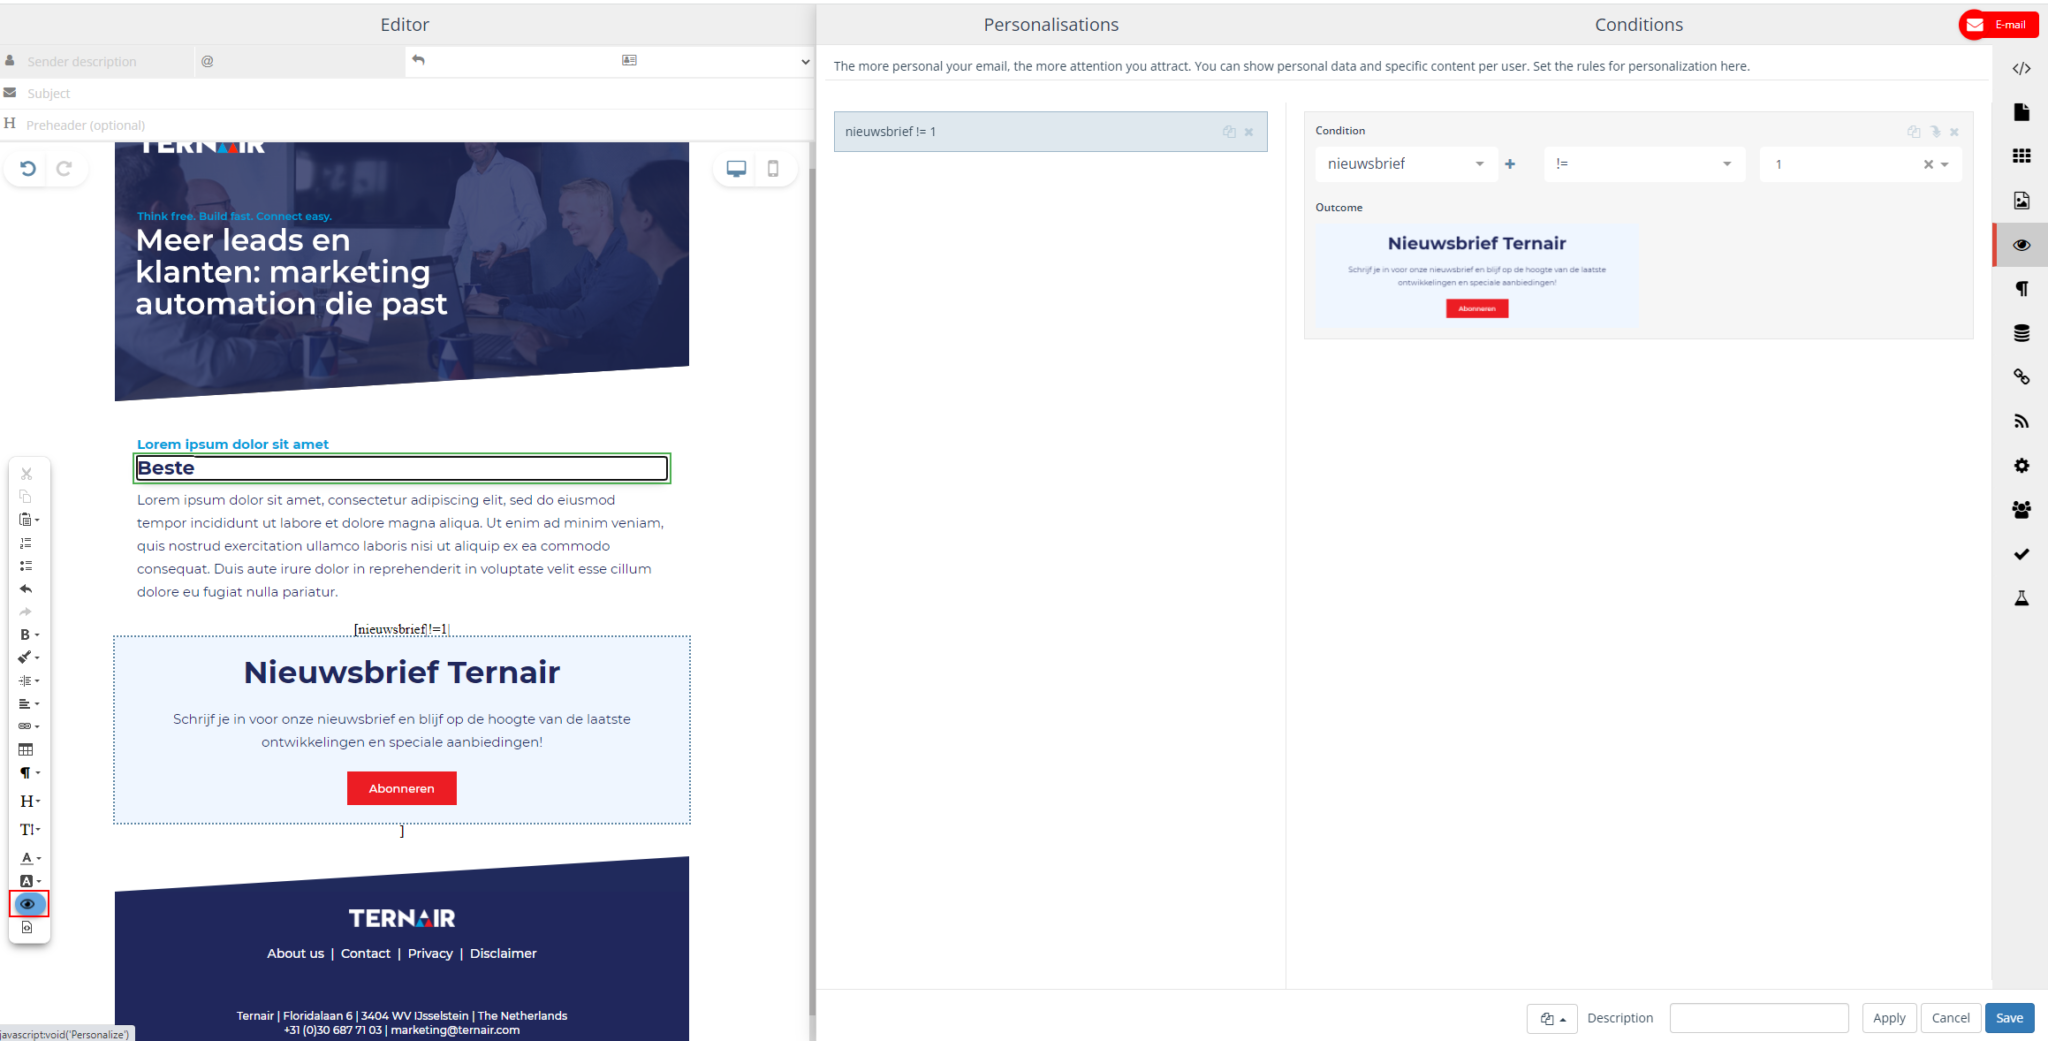Open the paste dropdown in floating toolbar

tap(29, 520)
